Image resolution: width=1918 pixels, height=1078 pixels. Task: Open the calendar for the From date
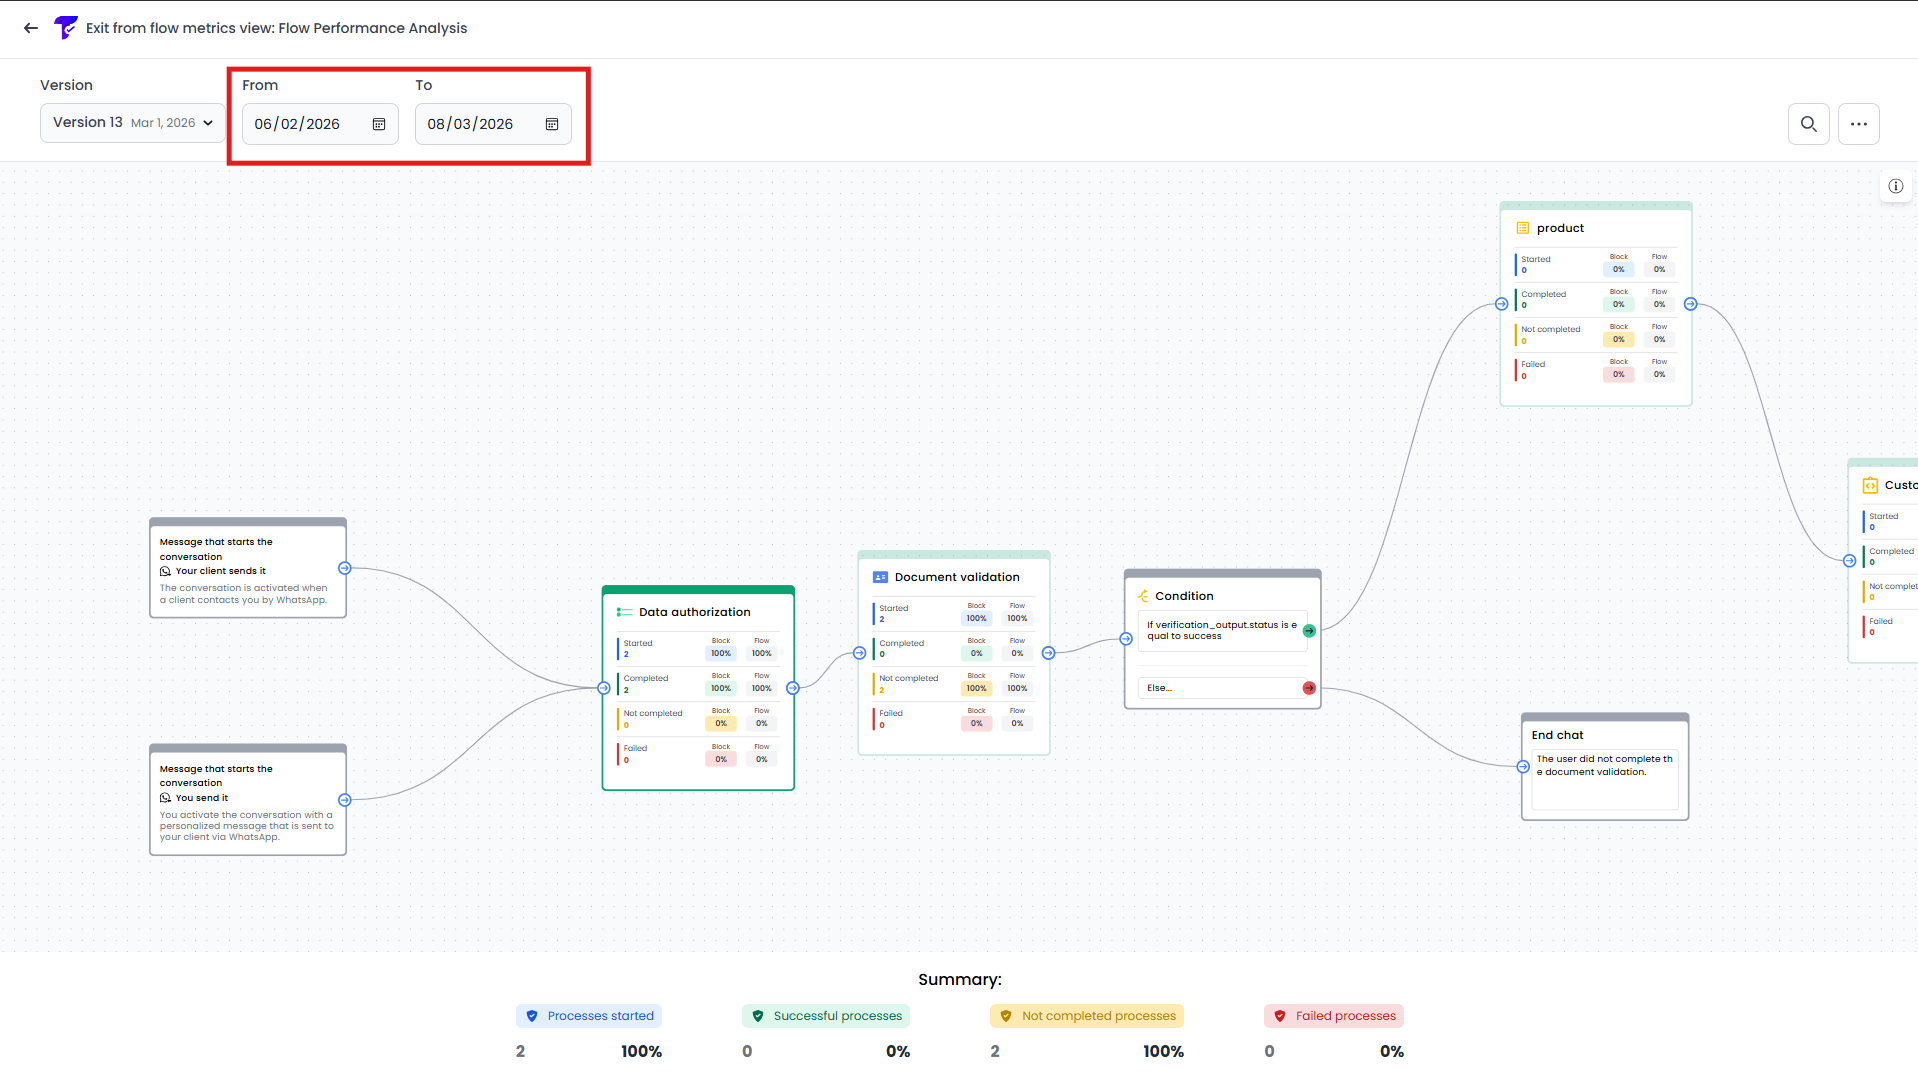pyautogui.click(x=378, y=124)
